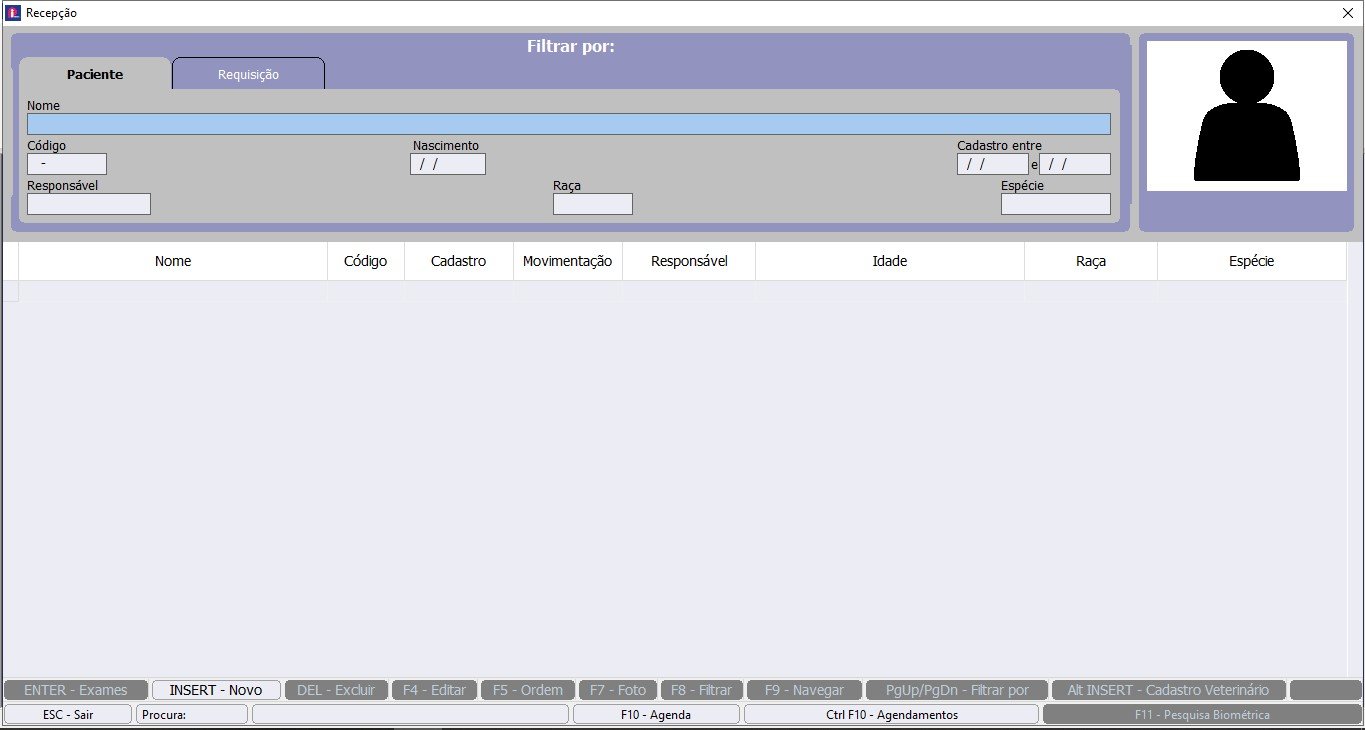1365x730 pixels.
Task: Click the ESC - Sair button
Action: (x=68, y=715)
